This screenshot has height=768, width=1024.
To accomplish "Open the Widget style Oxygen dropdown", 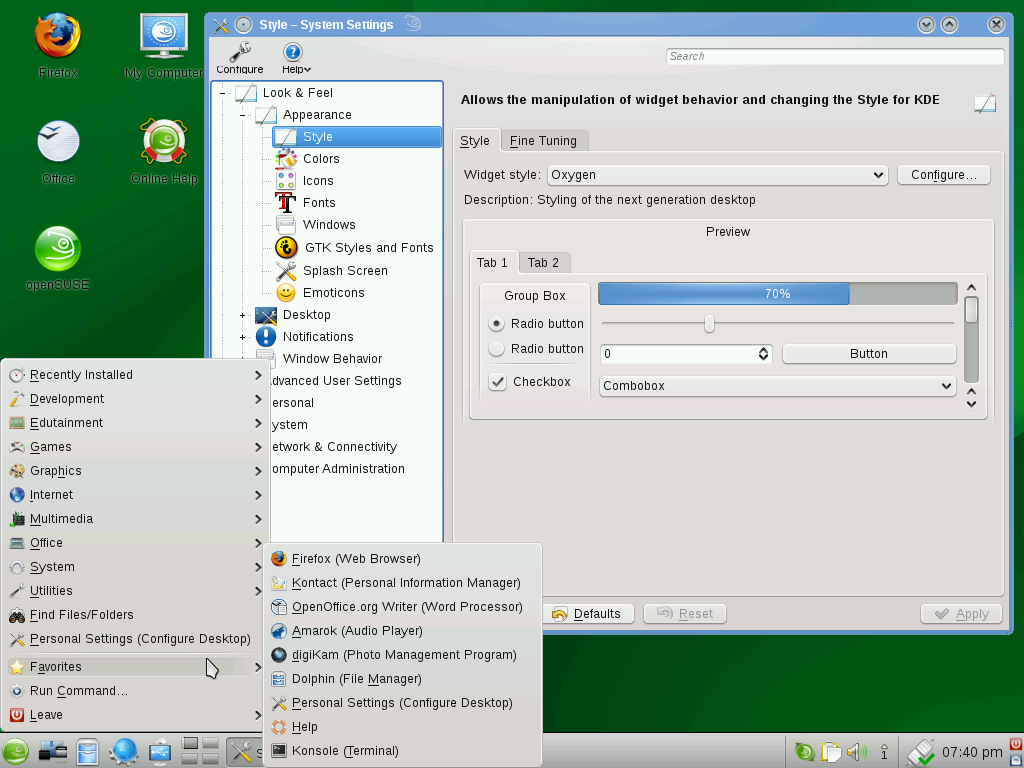I will tap(718, 175).
